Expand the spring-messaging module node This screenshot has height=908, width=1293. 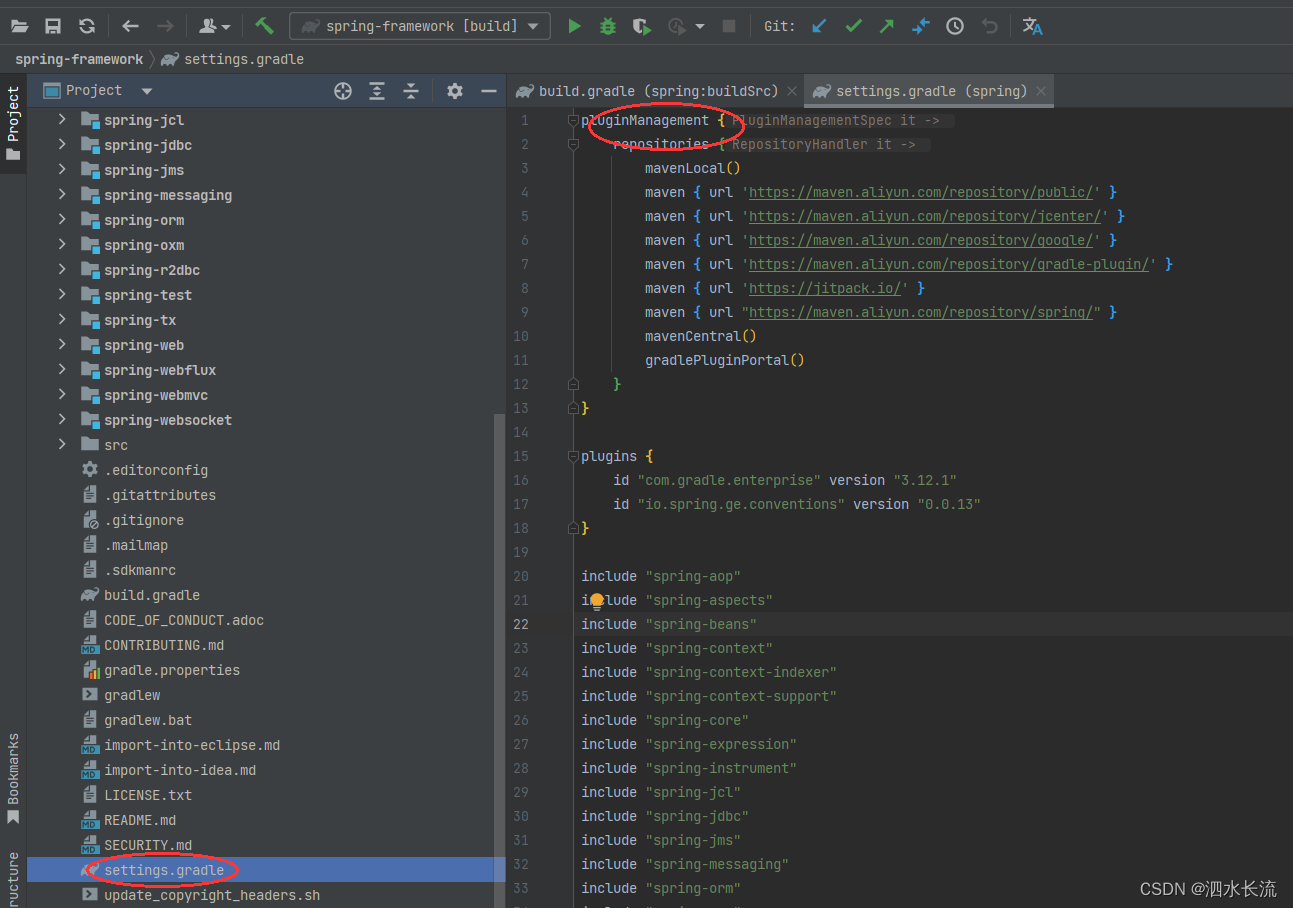click(62, 195)
